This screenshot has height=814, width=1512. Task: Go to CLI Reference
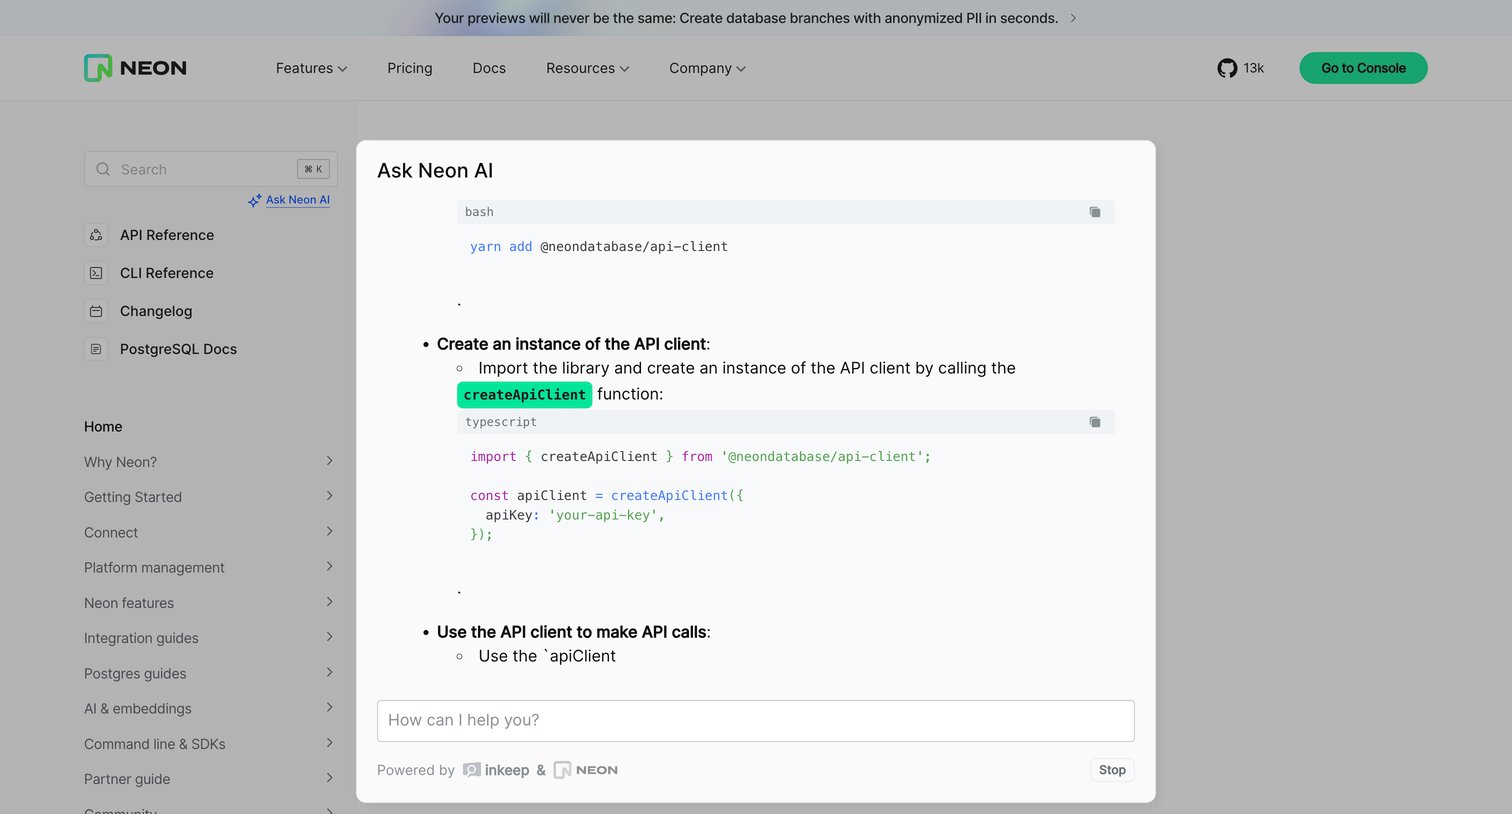[x=167, y=273]
